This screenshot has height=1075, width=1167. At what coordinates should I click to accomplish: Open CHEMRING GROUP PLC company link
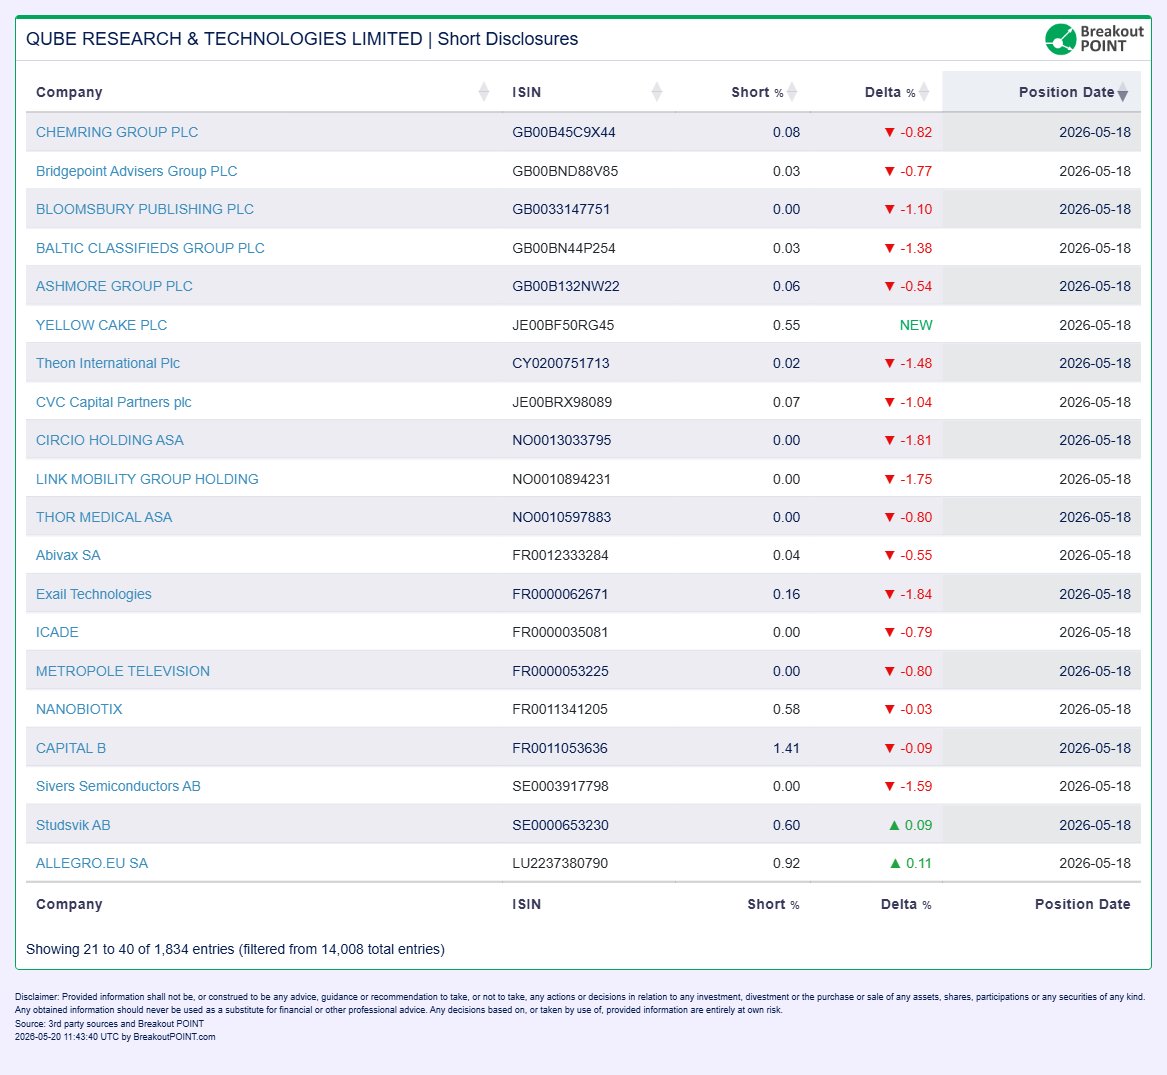[x=117, y=133]
